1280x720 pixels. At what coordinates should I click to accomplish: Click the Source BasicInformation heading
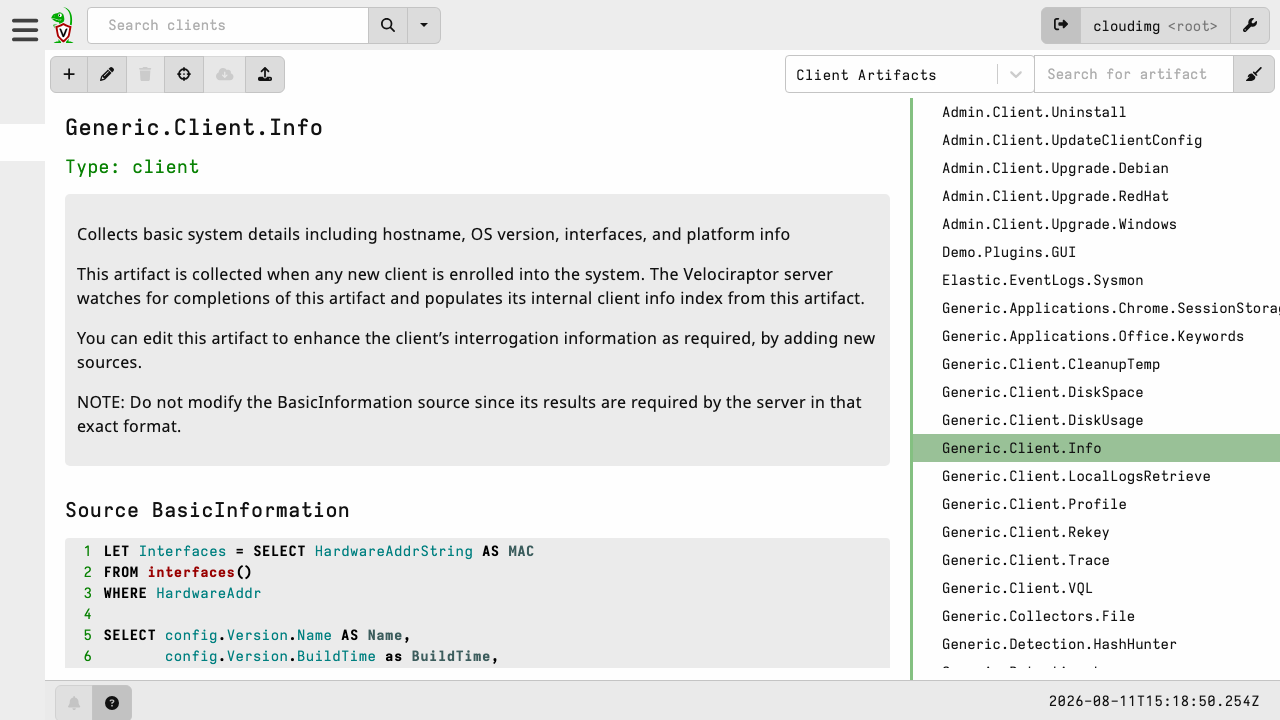pyautogui.click(x=207, y=510)
